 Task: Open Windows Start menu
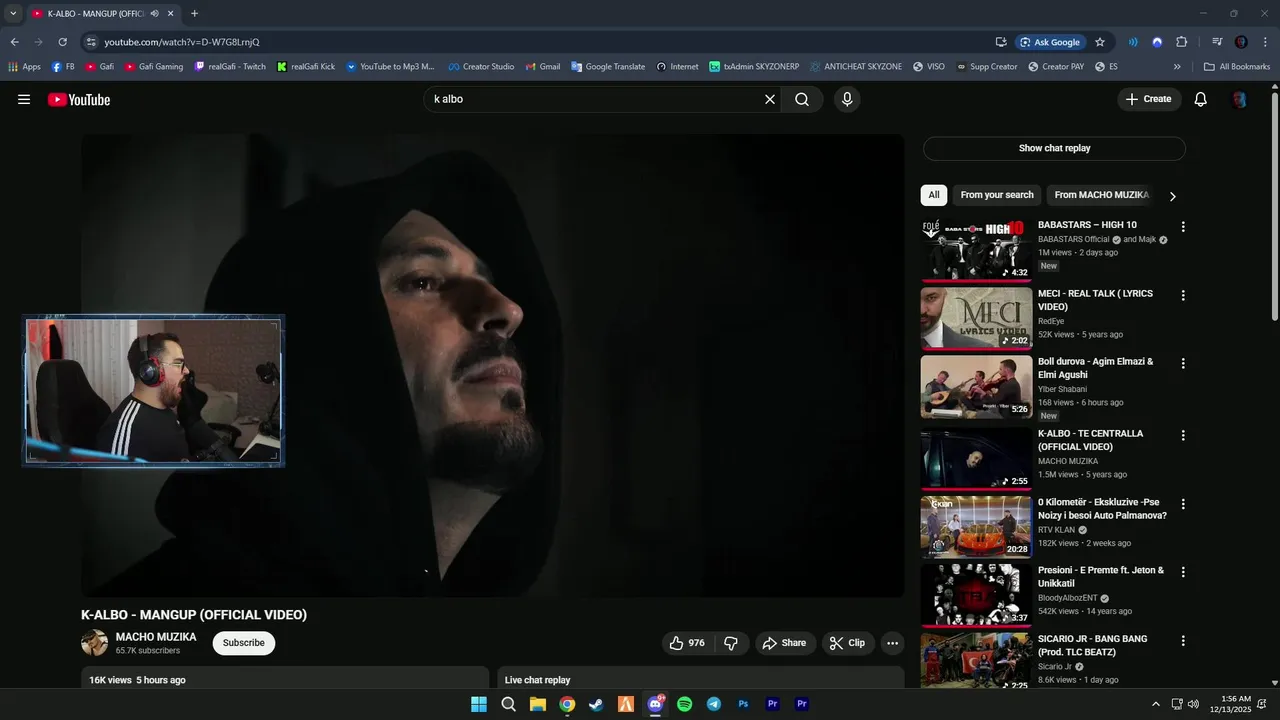point(479,704)
